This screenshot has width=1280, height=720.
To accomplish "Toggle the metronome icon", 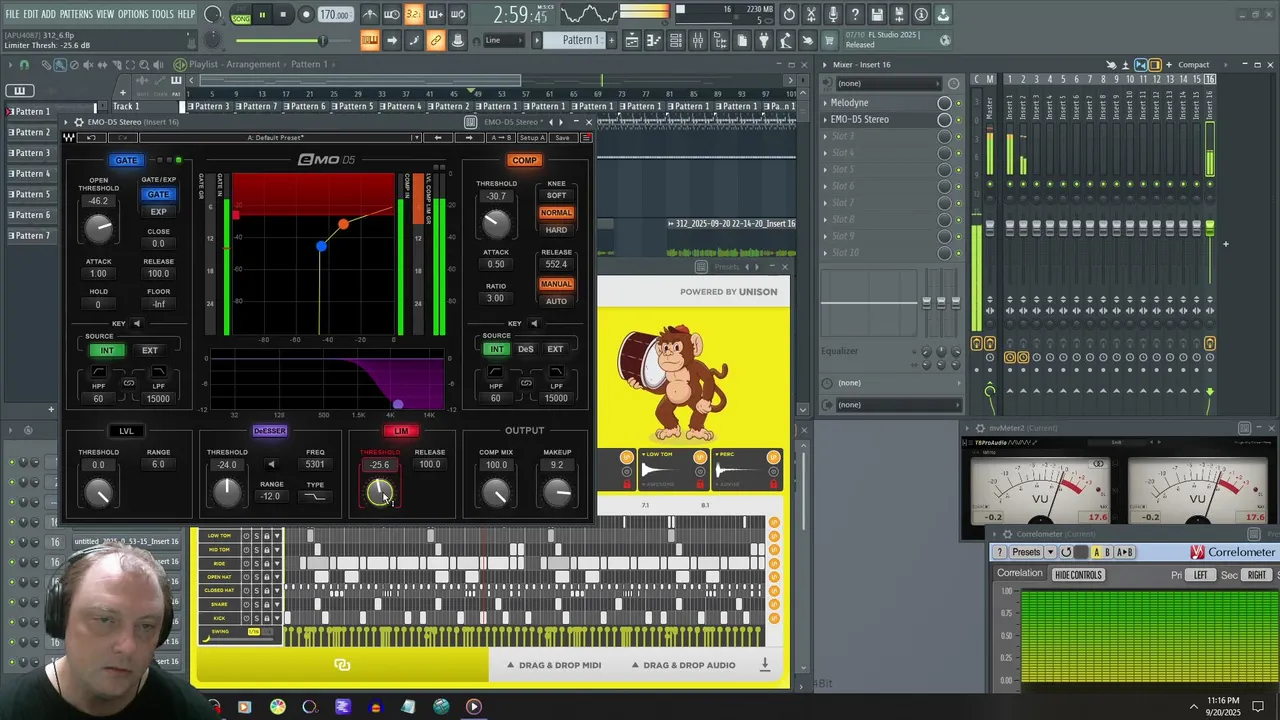I will coord(370,15).
